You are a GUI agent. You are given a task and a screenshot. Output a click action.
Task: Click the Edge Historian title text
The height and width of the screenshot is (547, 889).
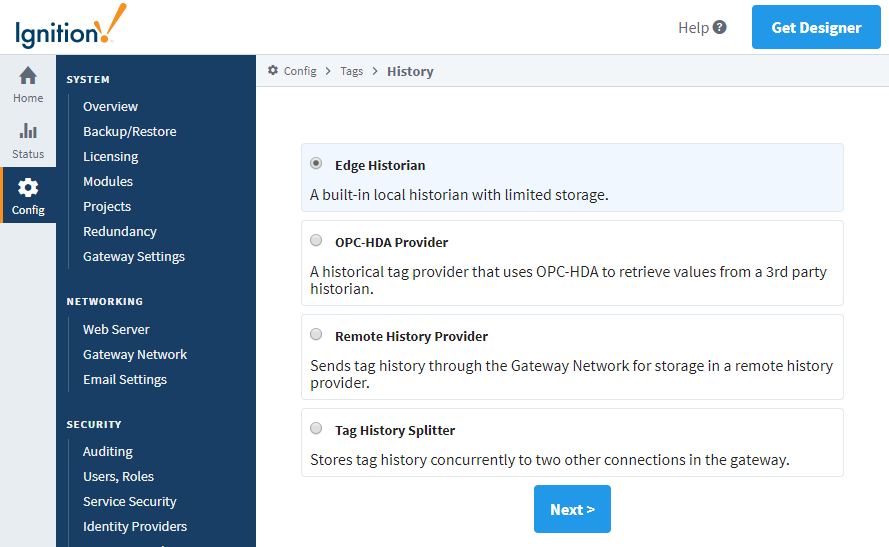pyautogui.click(x=380, y=166)
